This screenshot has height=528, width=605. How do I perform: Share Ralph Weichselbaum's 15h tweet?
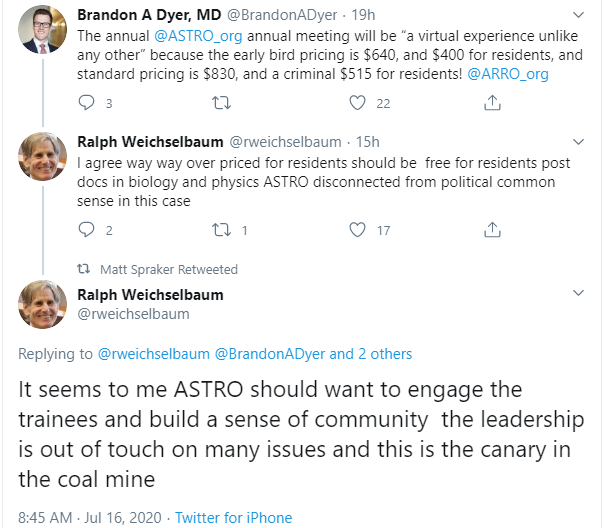click(492, 230)
